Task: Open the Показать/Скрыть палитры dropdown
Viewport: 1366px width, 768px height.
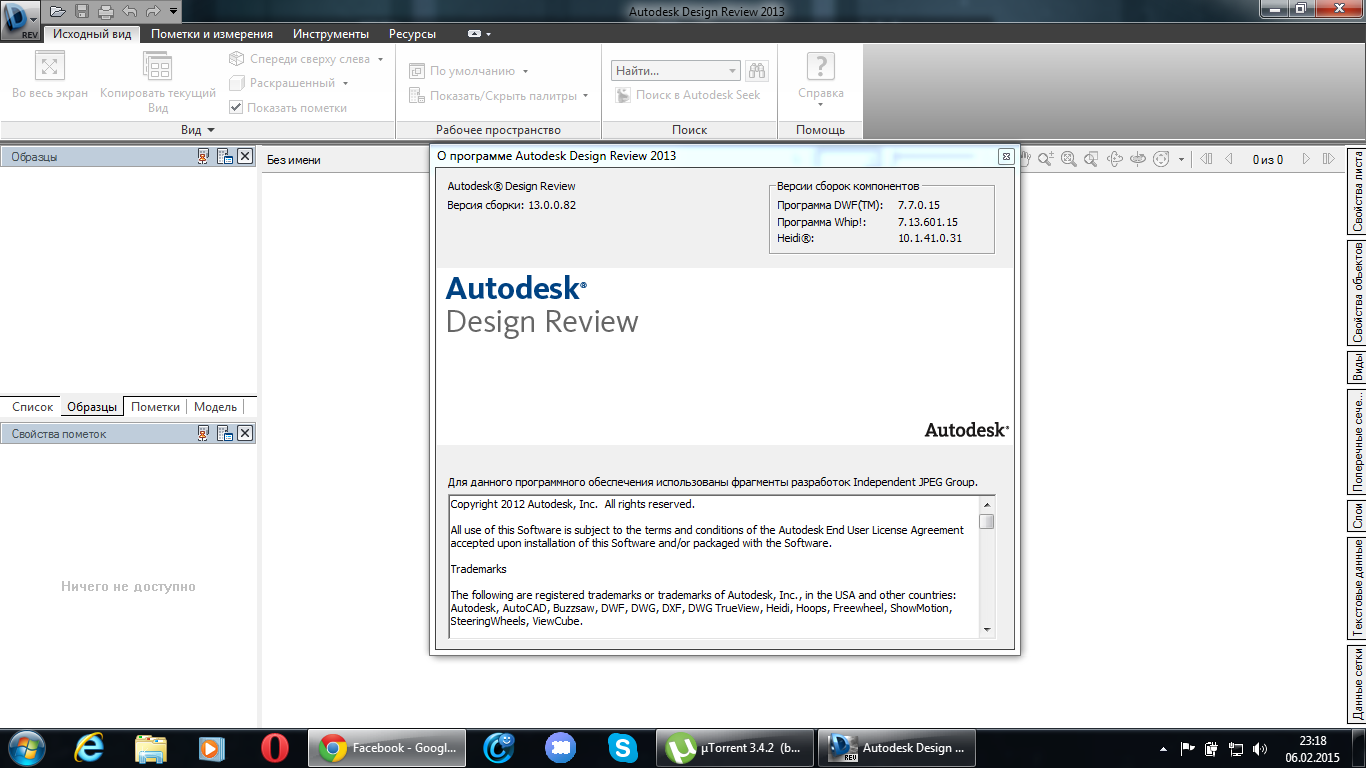Action: [586, 96]
